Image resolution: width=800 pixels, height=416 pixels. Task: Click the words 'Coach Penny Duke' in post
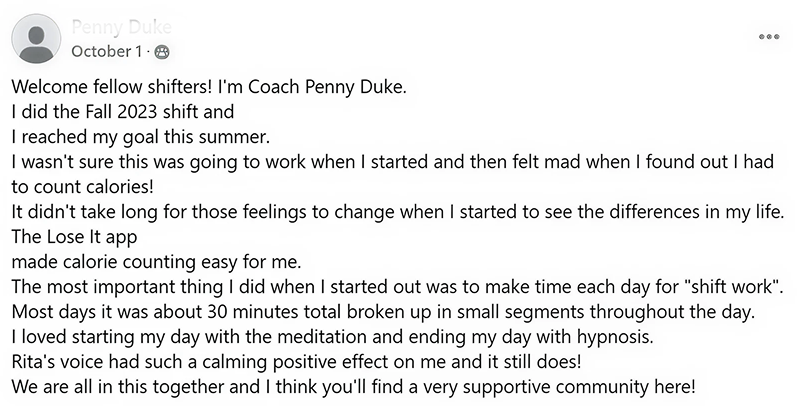click(x=328, y=87)
